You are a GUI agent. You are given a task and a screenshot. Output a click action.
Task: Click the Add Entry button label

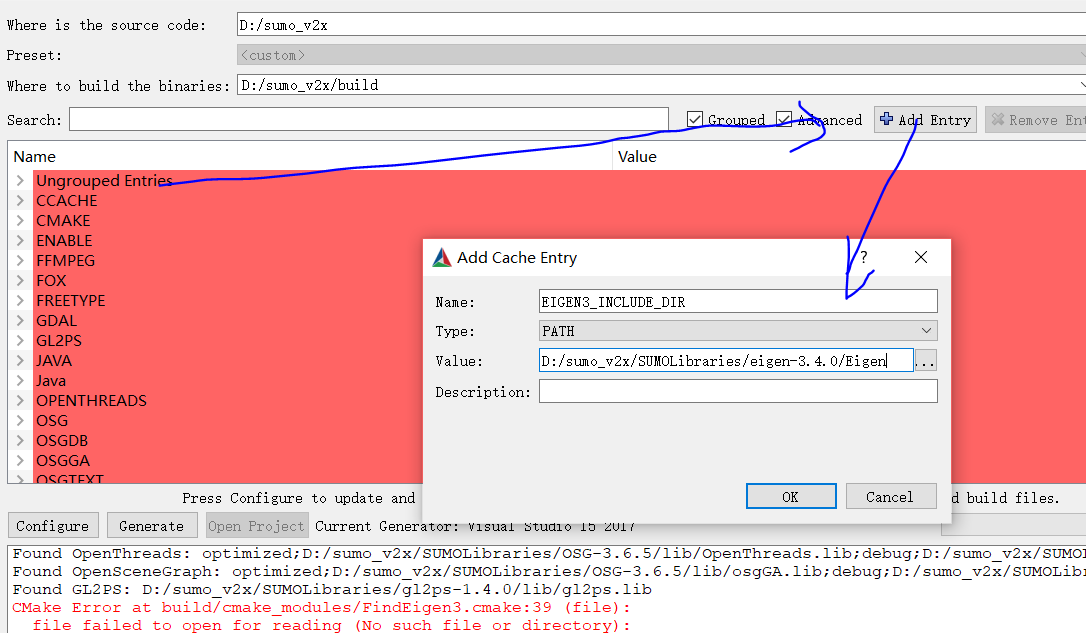tap(934, 120)
